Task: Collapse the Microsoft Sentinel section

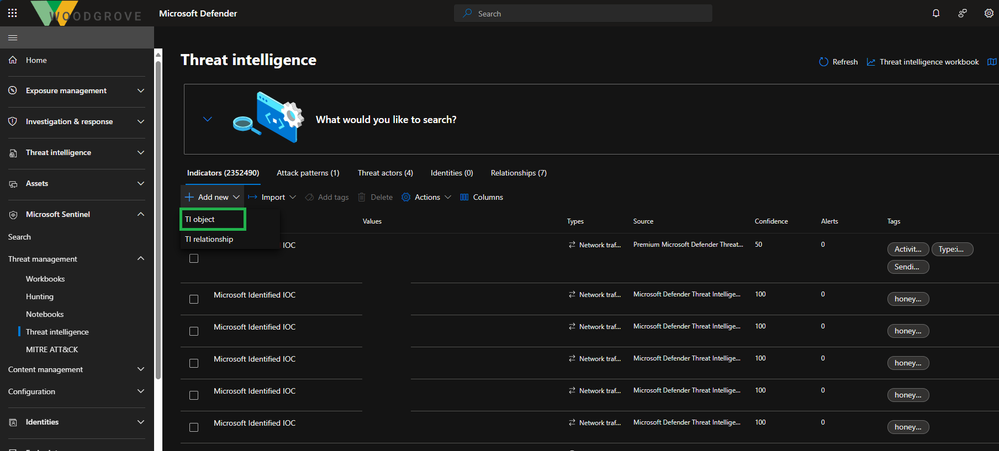Action: point(141,215)
